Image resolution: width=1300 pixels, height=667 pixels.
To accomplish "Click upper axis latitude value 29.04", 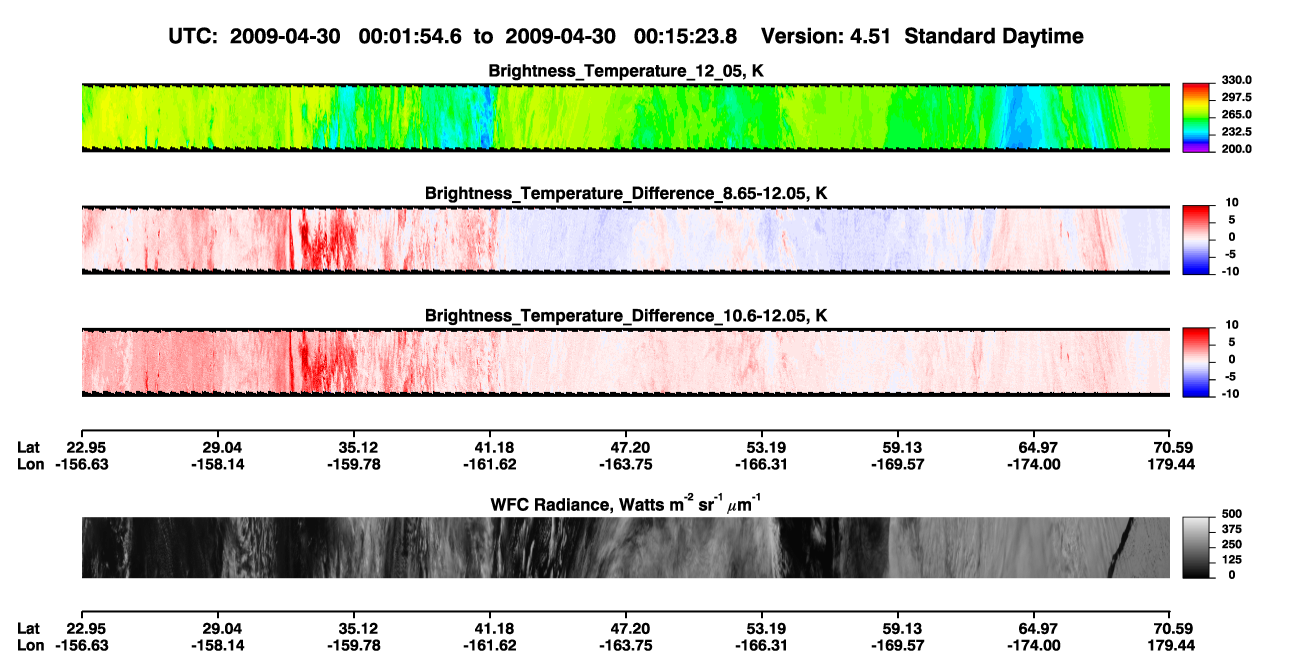I will [x=222, y=447].
